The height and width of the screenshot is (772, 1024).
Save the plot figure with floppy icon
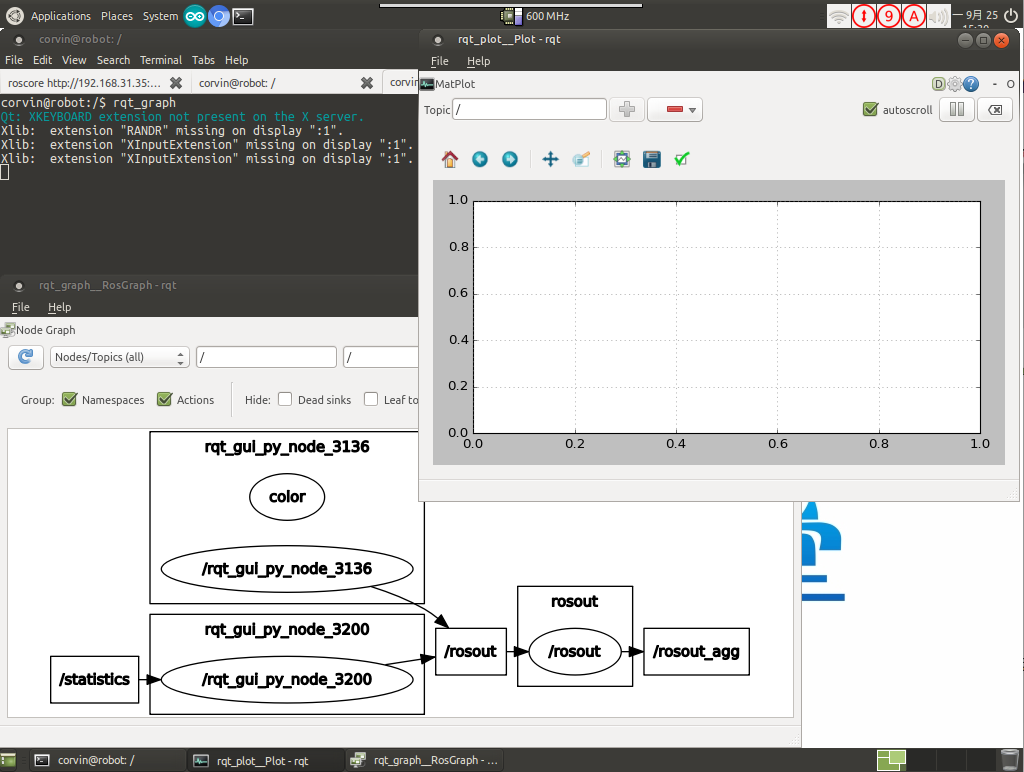(x=652, y=159)
